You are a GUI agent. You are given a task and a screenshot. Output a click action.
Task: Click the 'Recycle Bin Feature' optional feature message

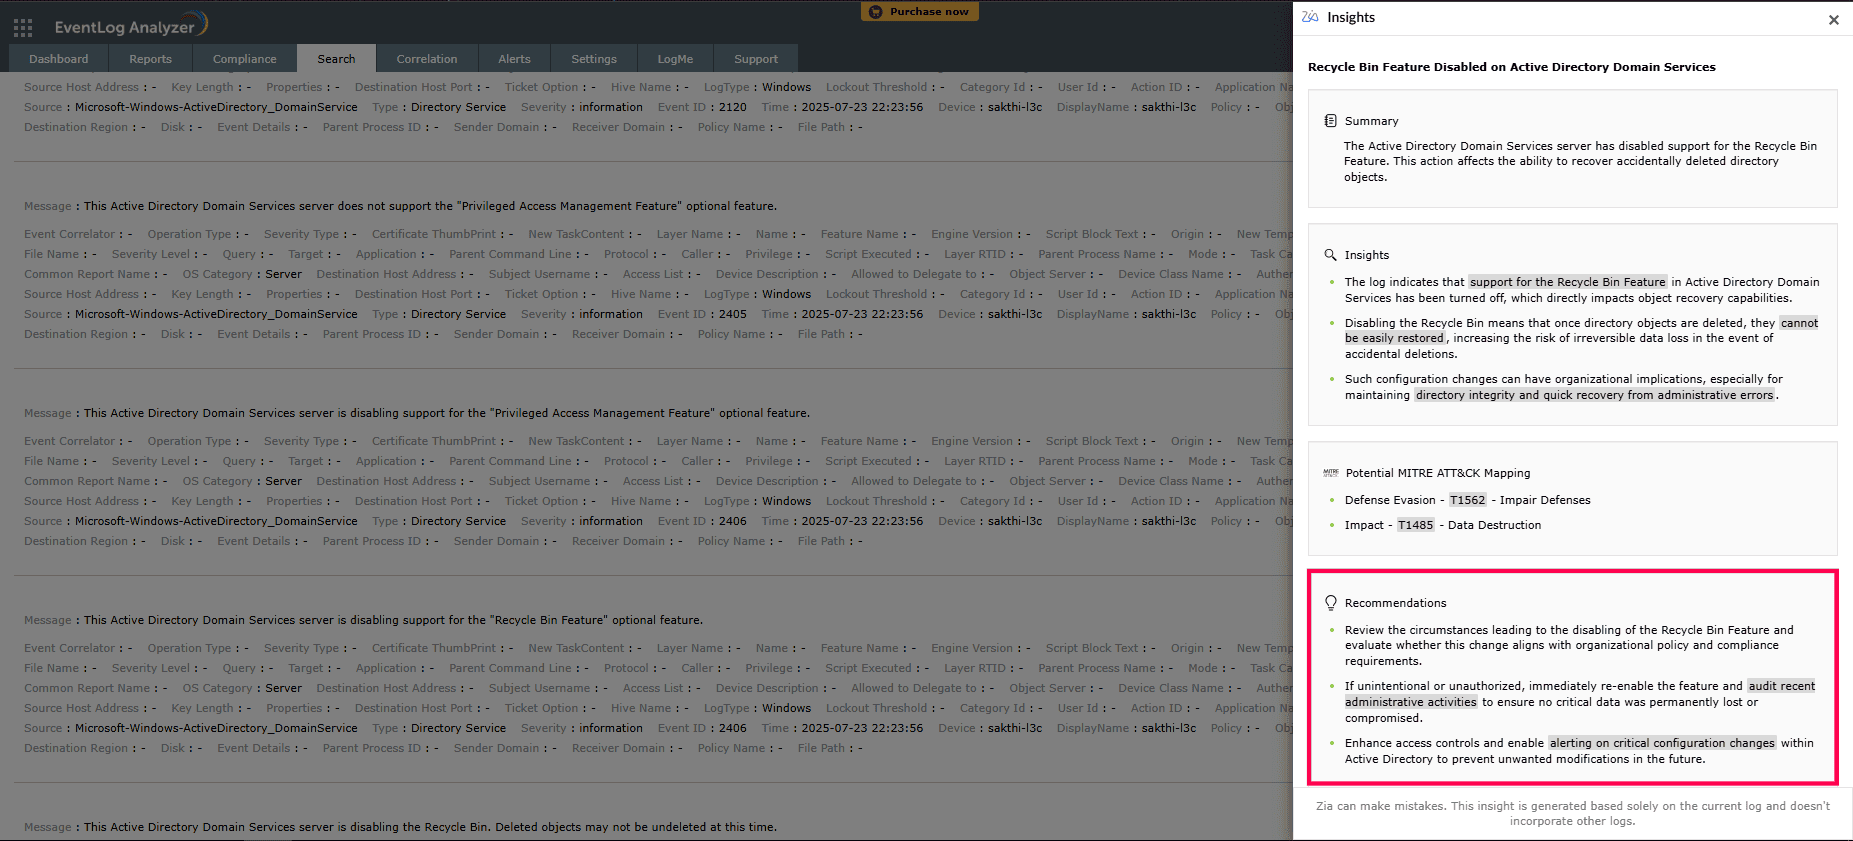393,620
